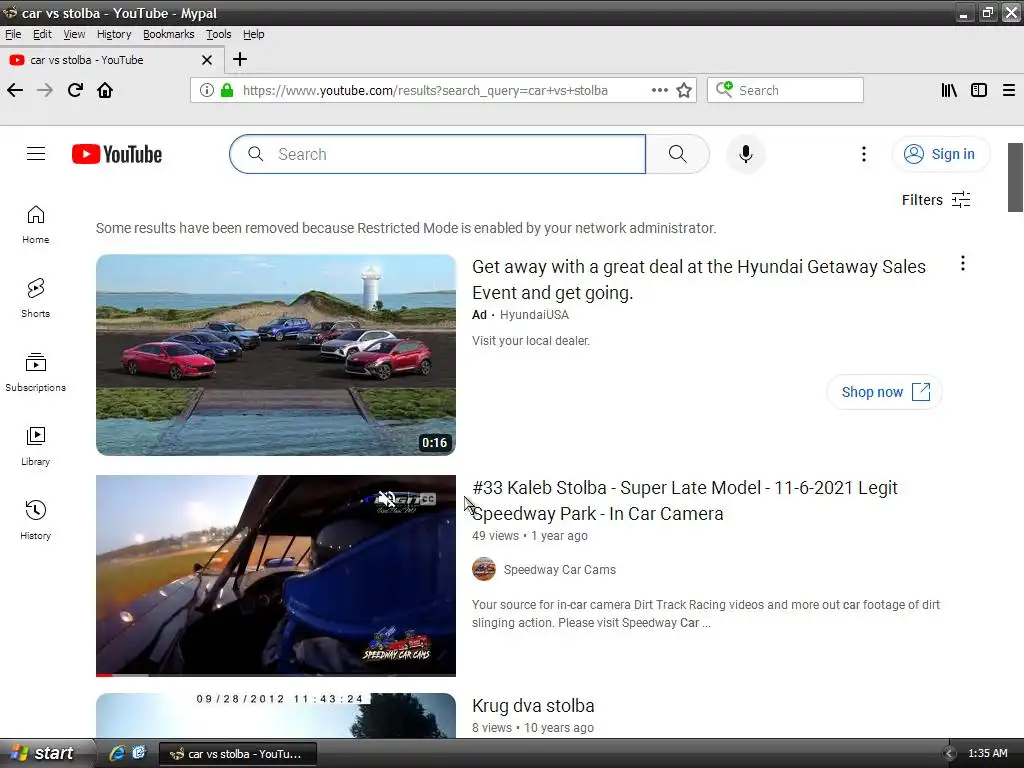Click the 49 views 1 year ago text
Image resolution: width=1024 pixels, height=768 pixels.
tap(530, 536)
